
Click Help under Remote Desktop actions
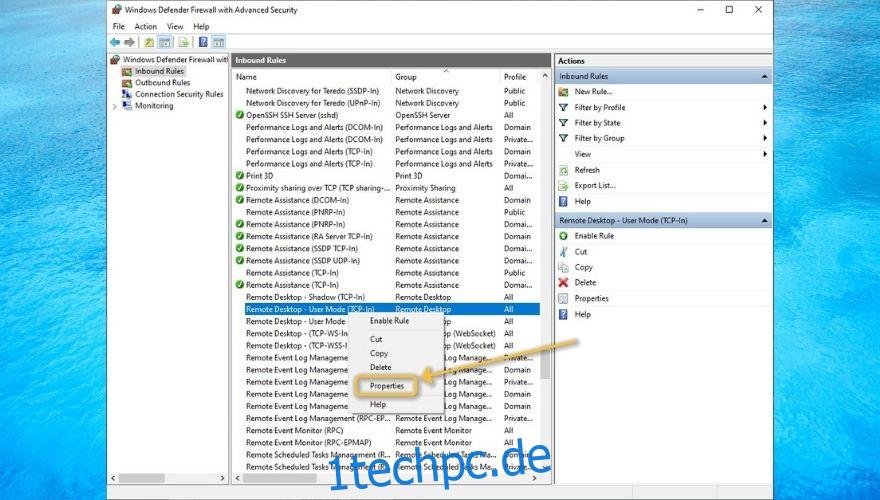click(x=583, y=314)
